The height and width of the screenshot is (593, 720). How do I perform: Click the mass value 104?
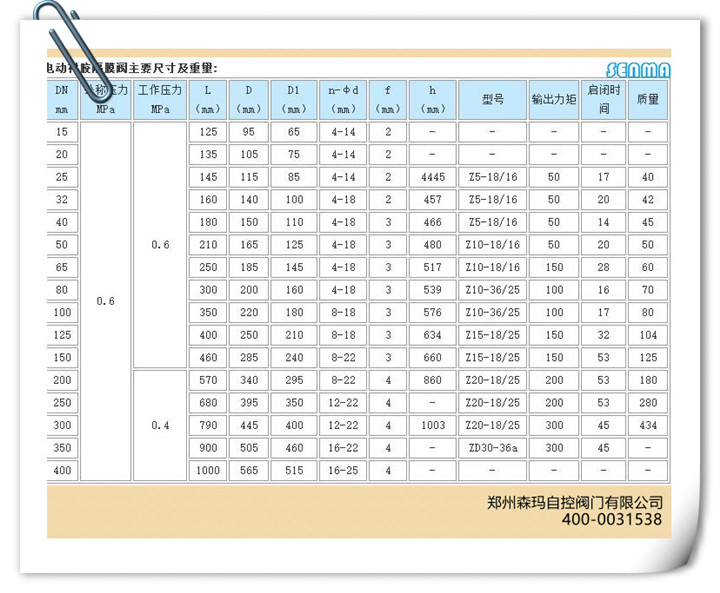pyautogui.click(x=648, y=335)
